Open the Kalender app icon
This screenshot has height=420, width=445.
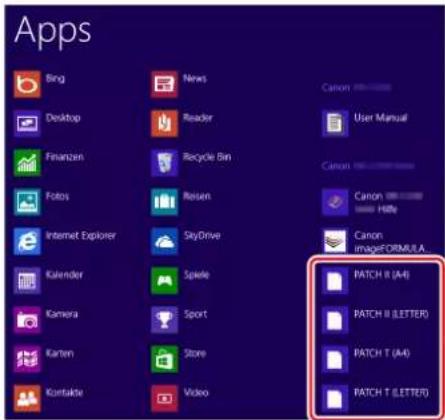tap(27, 281)
